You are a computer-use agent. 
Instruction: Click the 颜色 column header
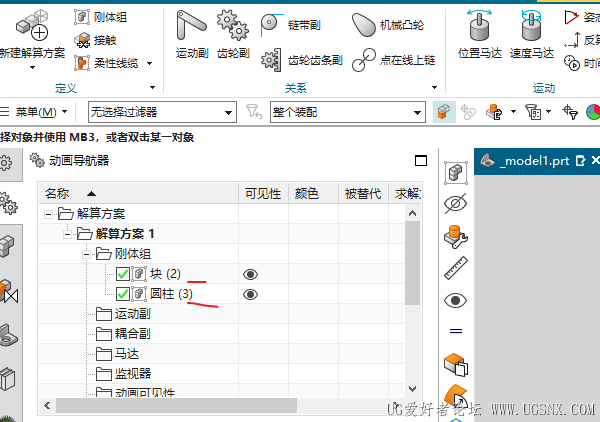313,194
